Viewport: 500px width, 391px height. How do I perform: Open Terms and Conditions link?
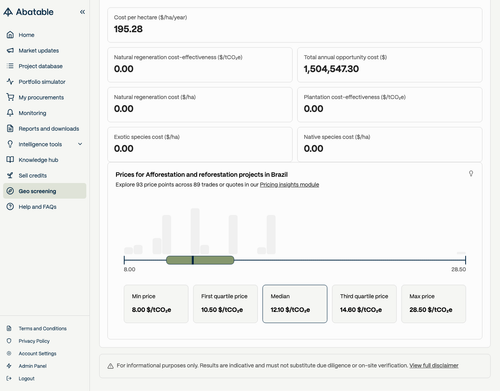click(x=43, y=328)
